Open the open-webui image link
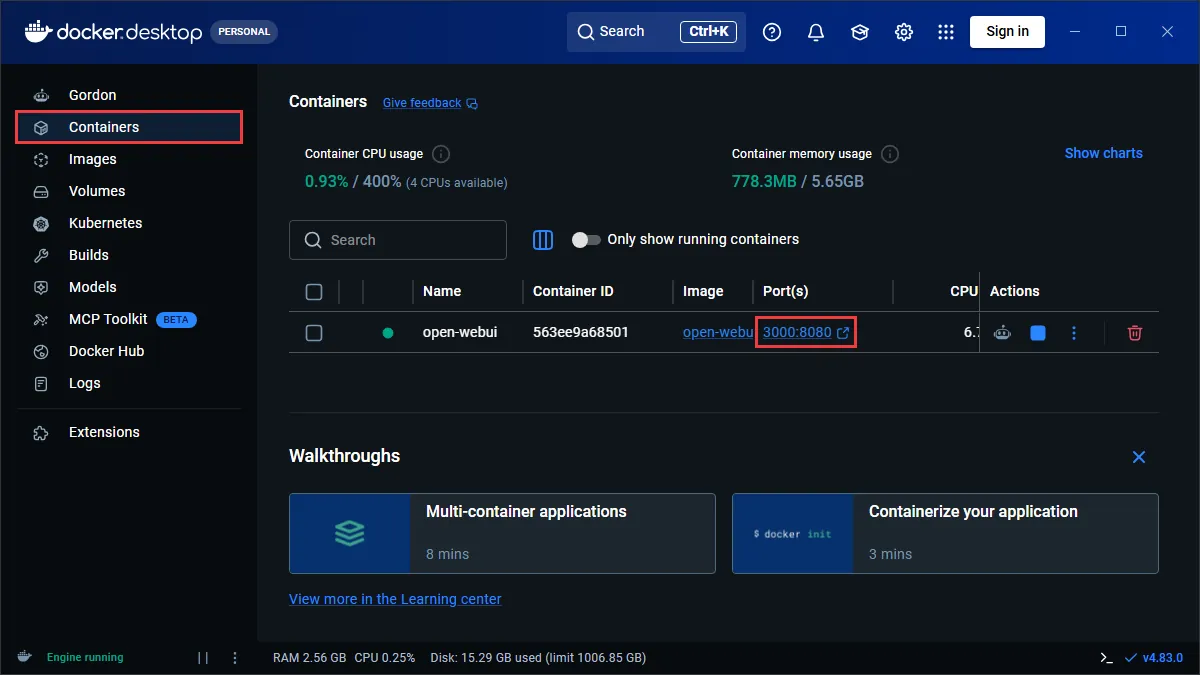Viewport: 1200px width, 675px height. tap(717, 332)
